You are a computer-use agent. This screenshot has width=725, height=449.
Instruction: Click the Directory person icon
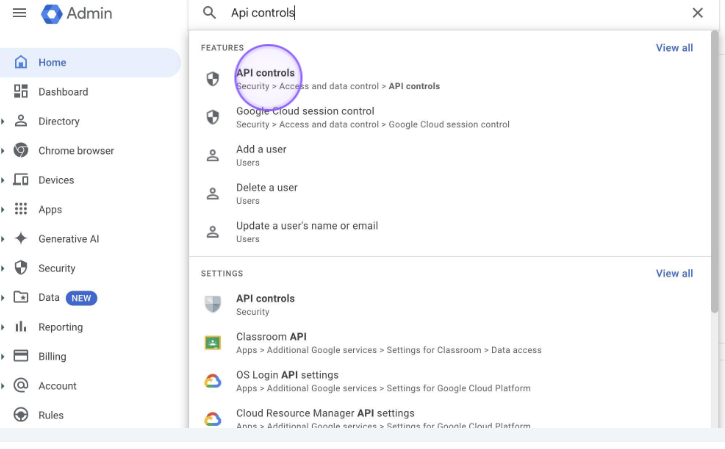pyautogui.click(x=21, y=121)
